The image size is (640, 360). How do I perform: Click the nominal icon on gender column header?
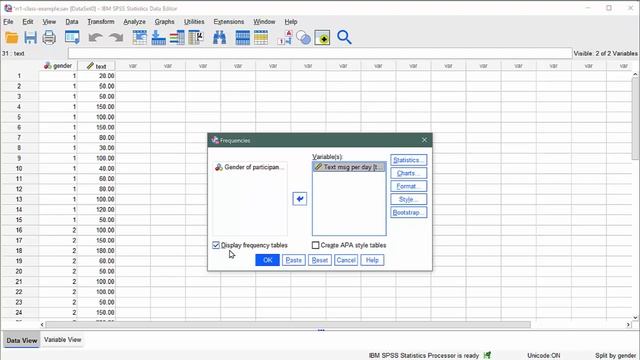48,66
